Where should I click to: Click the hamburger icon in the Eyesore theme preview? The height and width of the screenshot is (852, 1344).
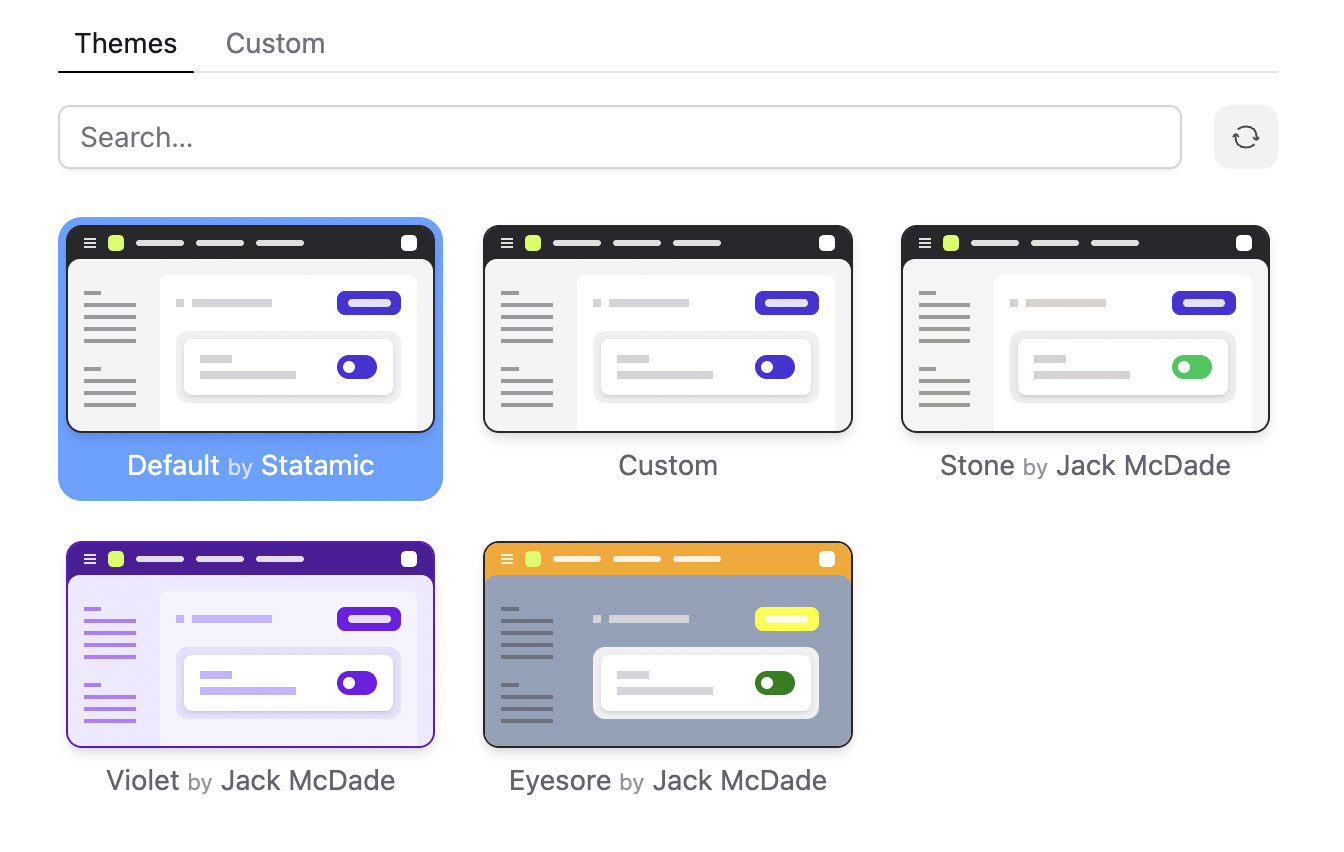(507, 559)
